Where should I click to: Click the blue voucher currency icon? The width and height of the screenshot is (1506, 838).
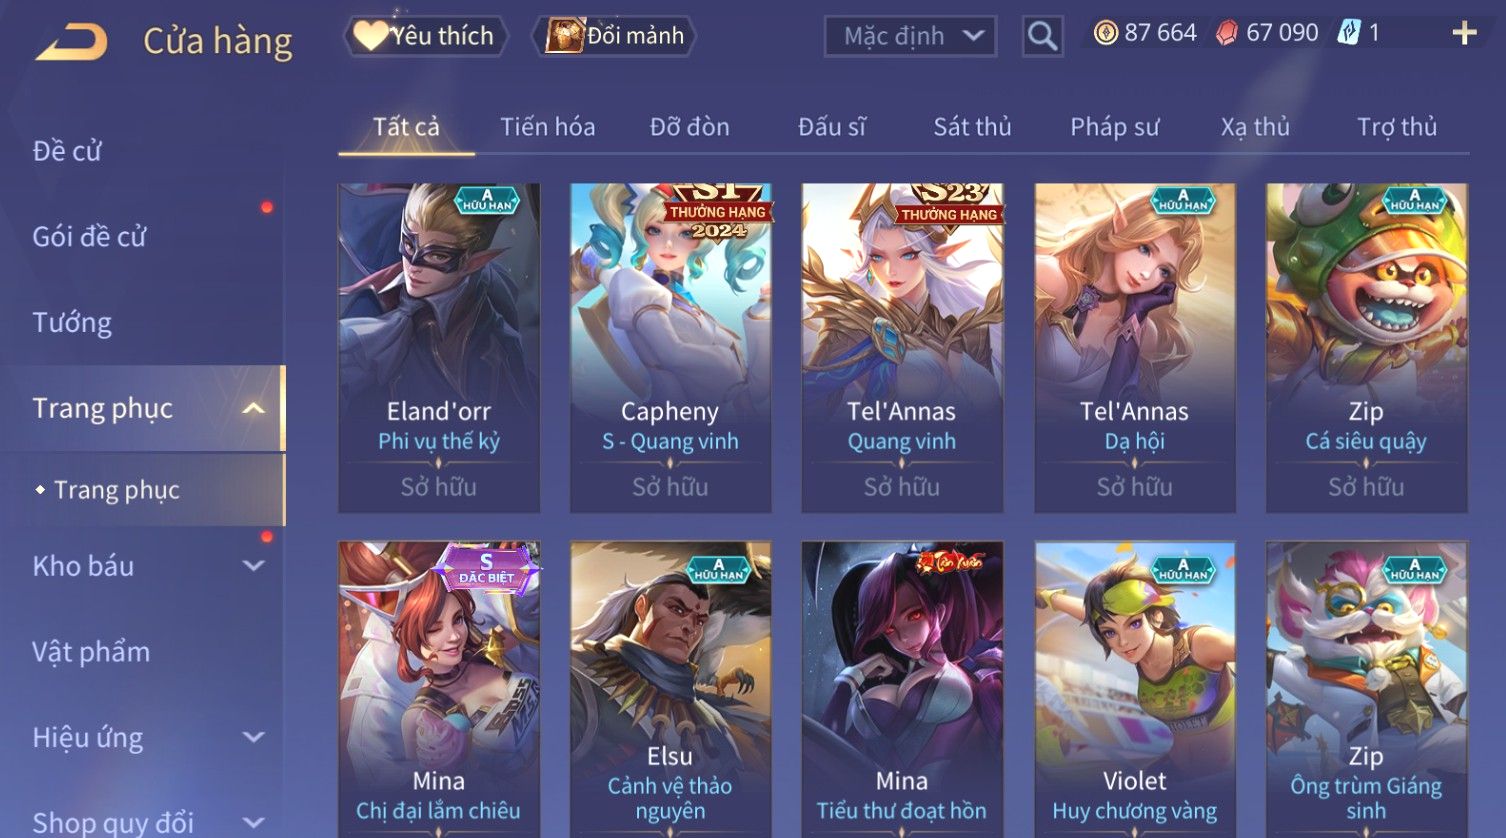[1349, 34]
